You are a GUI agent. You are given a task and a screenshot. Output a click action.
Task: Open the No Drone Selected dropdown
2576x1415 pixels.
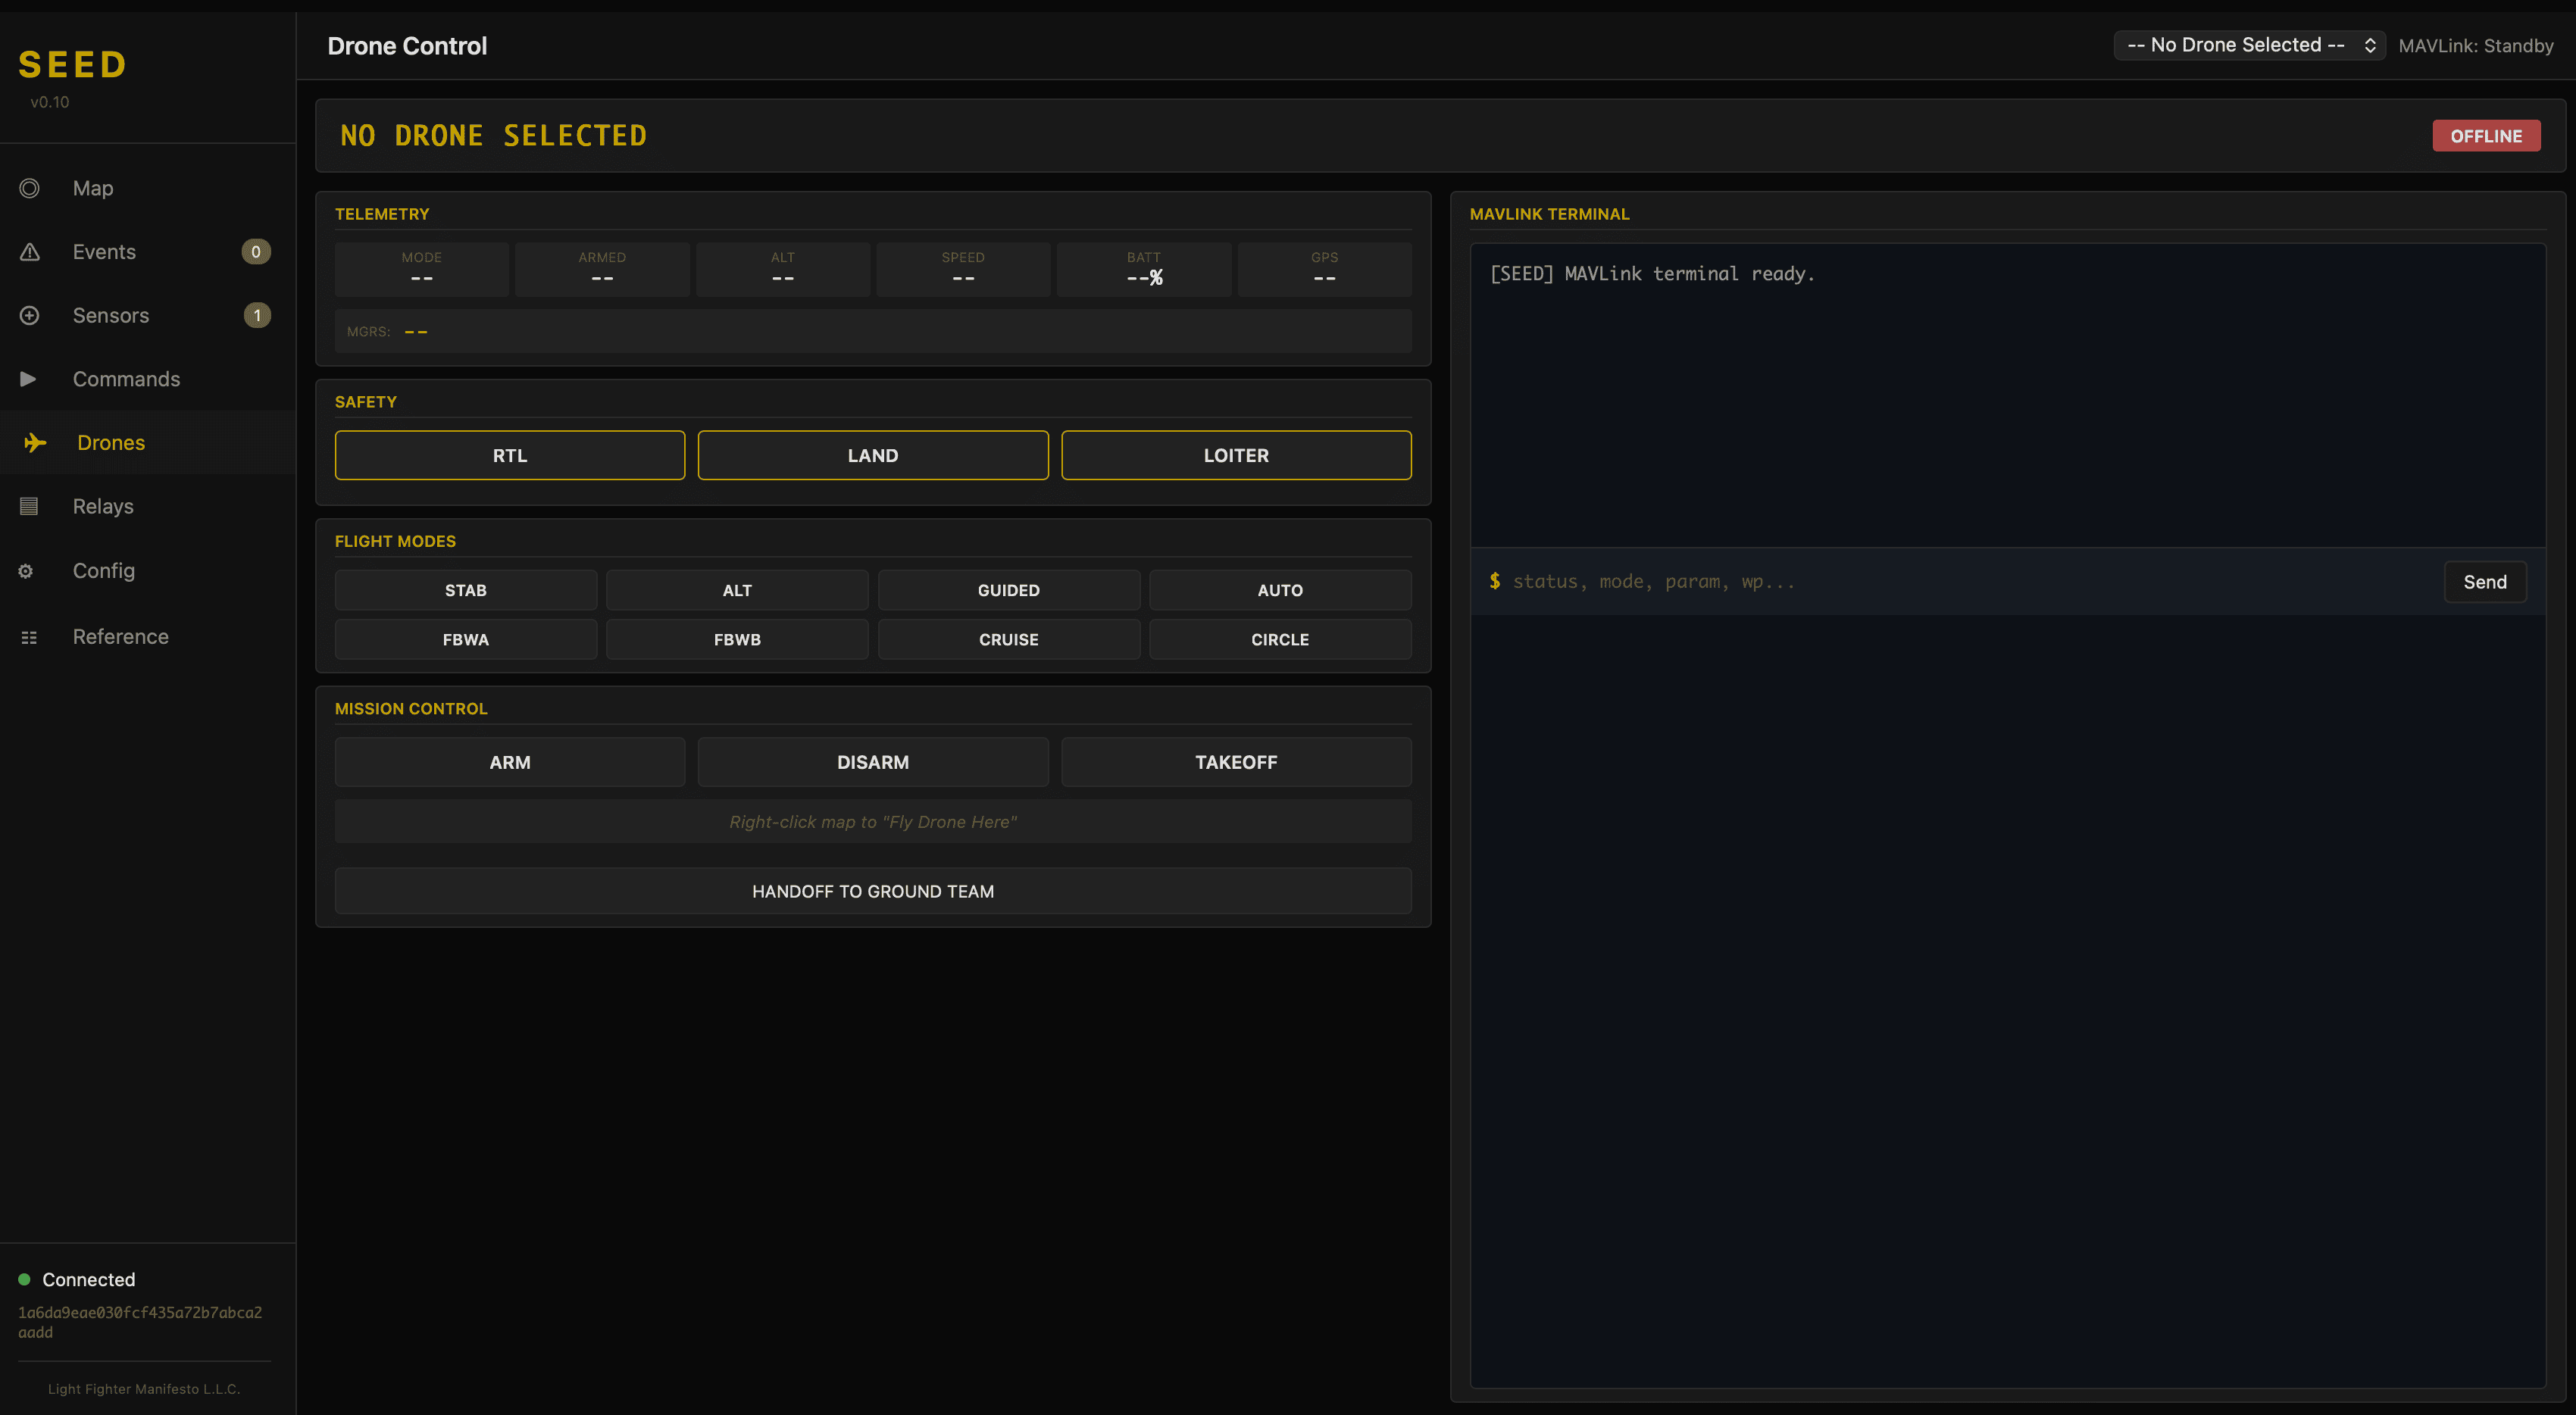click(x=2248, y=44)
